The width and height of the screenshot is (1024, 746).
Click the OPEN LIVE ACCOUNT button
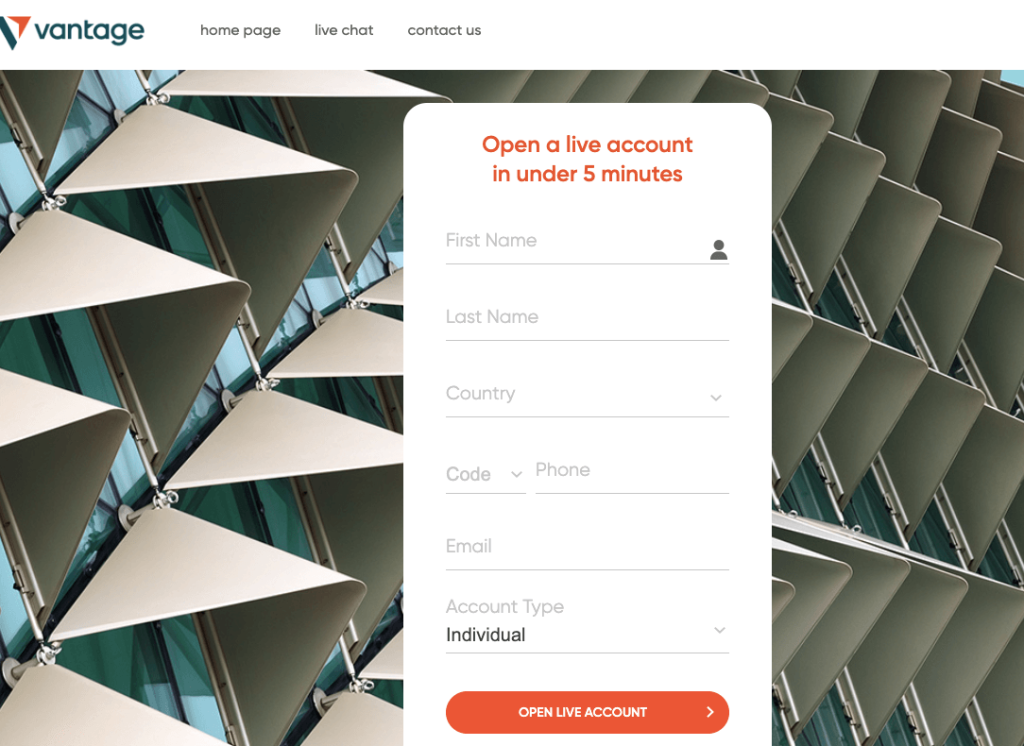[x=587, y=712]
